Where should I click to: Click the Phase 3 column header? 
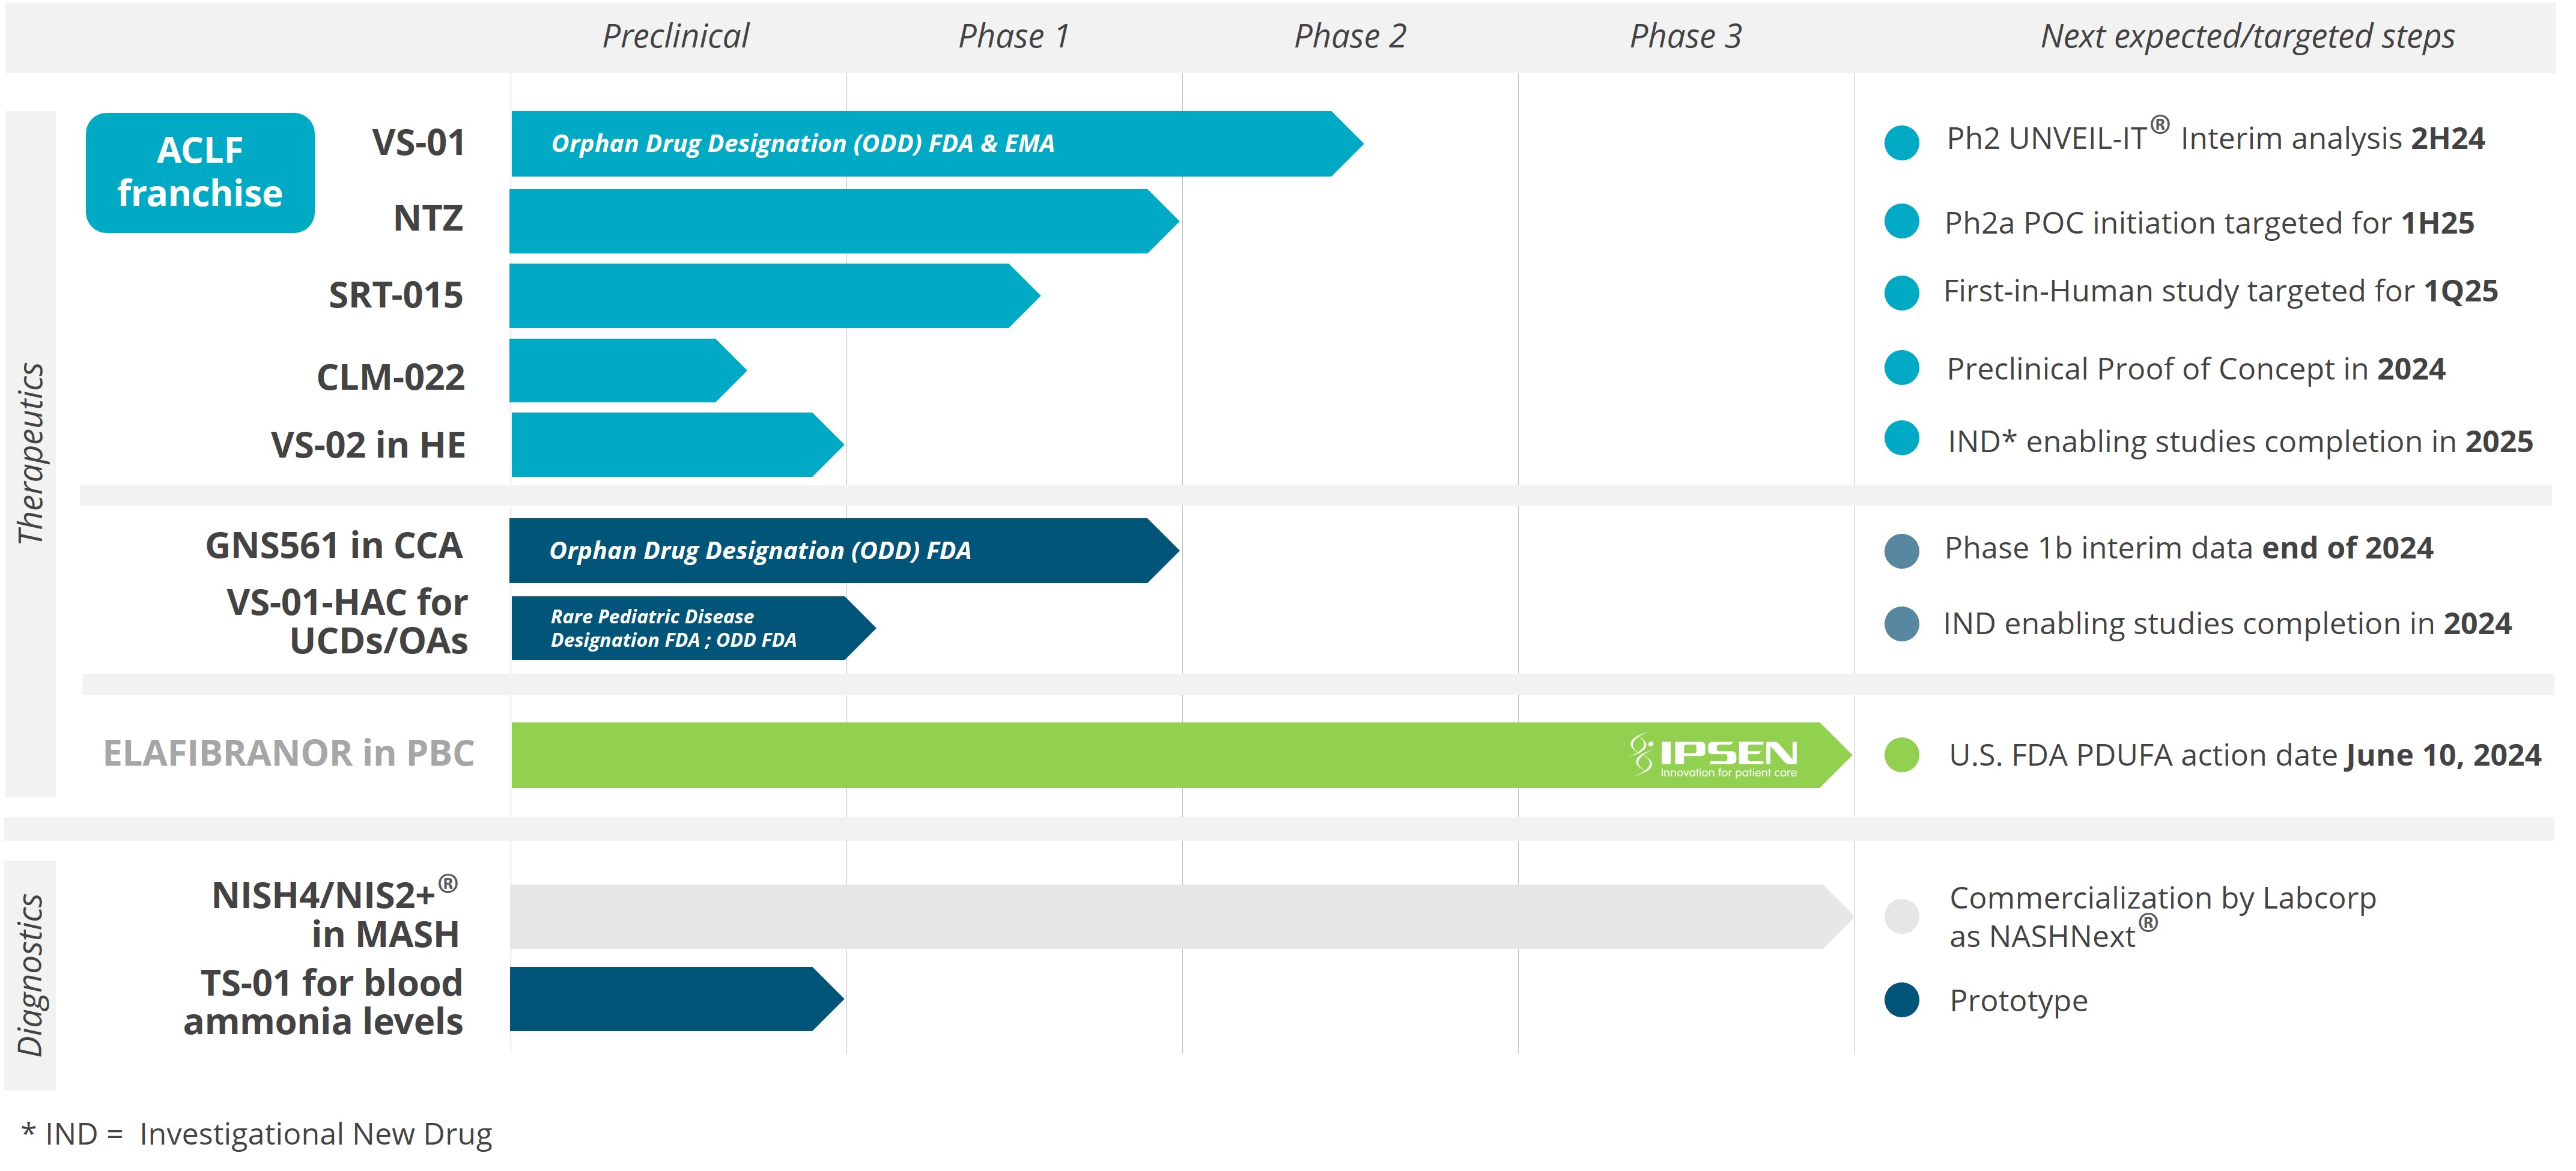click(1686, 37)
